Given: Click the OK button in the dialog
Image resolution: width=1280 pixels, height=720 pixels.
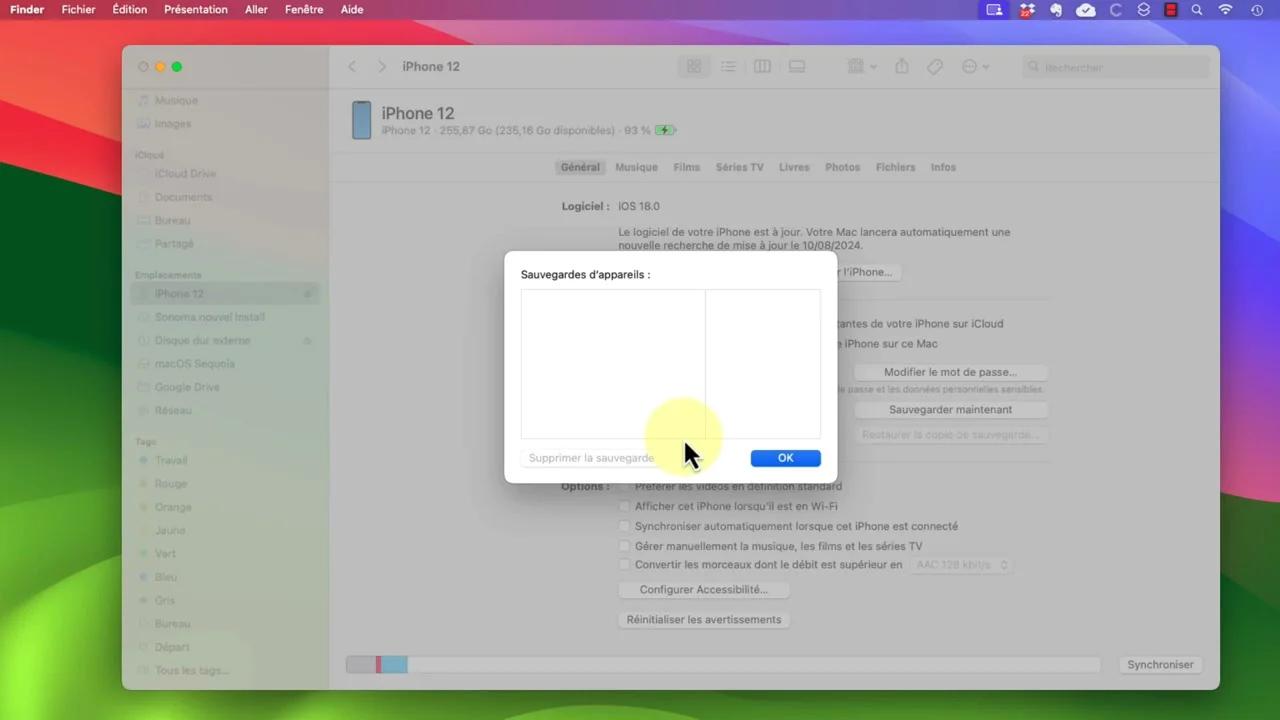Looking at the screenshot, I should (785, 457).
